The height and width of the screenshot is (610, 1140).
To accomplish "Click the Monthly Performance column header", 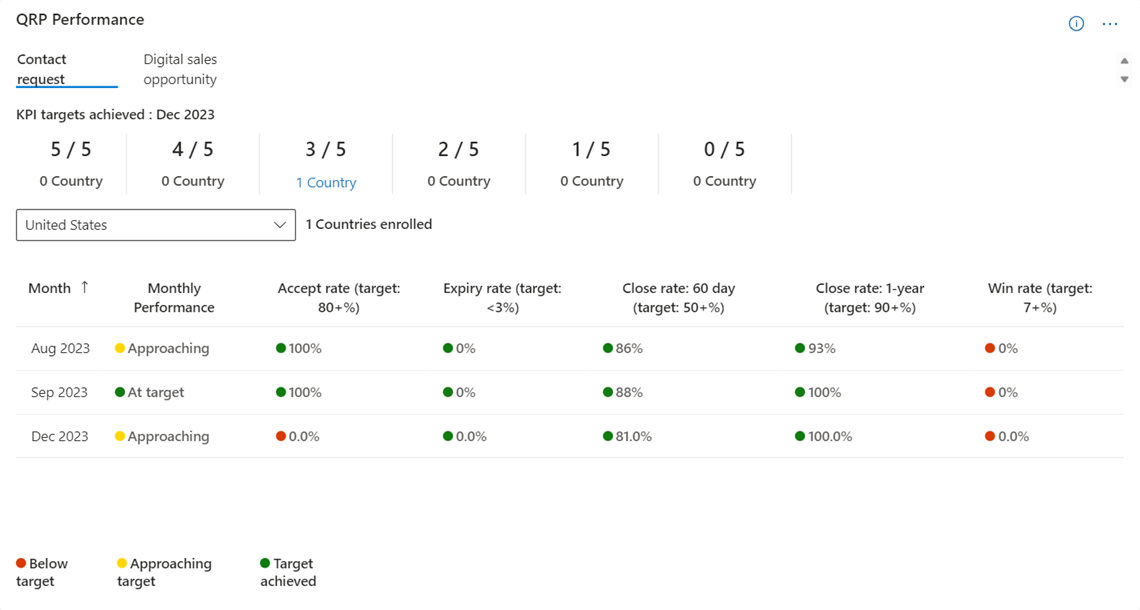I will (174, 297).
